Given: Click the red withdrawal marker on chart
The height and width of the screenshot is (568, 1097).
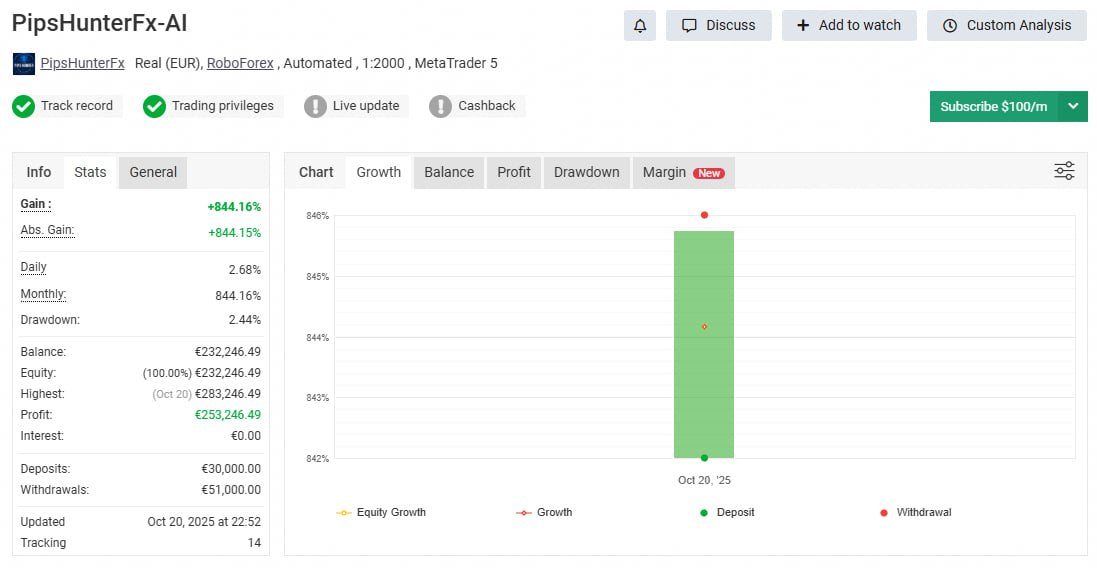Looking at the screenshot, I should pyautogui.click(x=704, y=215).
